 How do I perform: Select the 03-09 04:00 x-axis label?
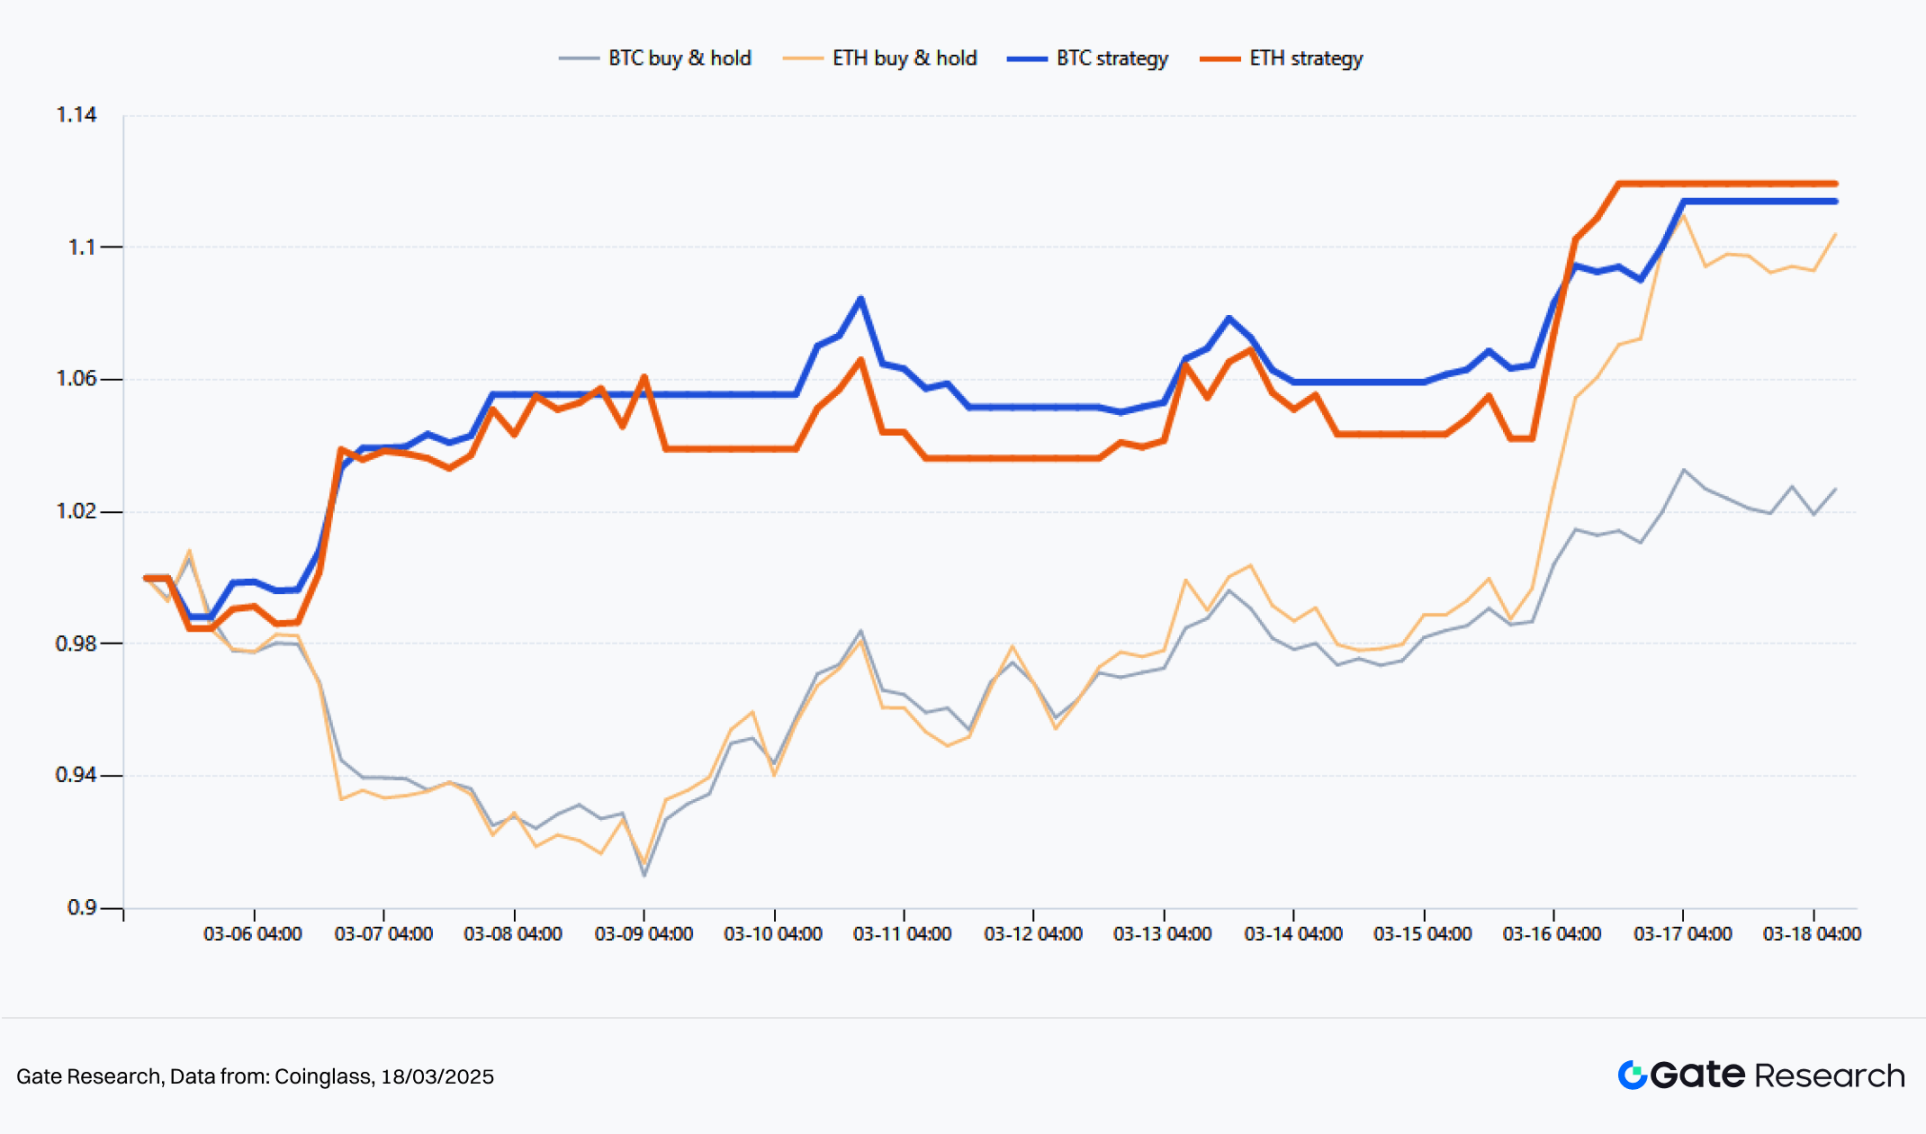tap(643, 934)
